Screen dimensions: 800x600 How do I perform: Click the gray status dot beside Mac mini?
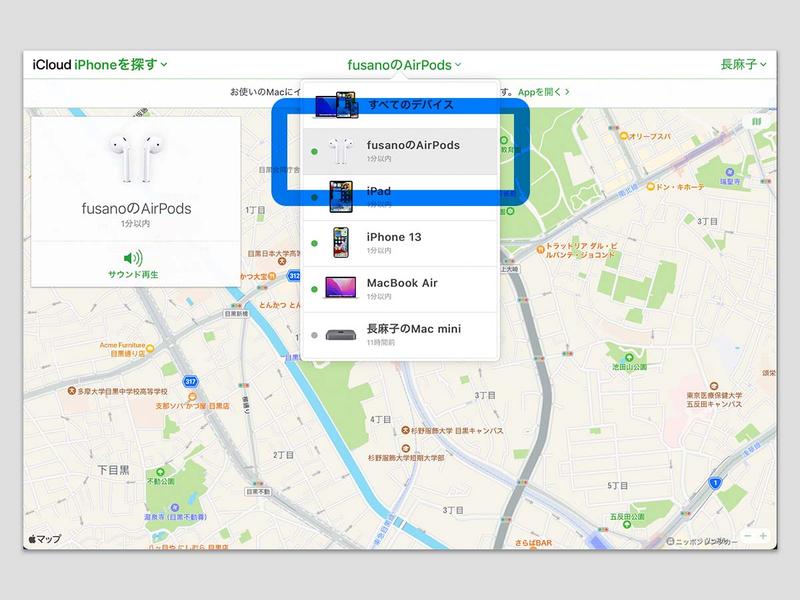[314, 335]
